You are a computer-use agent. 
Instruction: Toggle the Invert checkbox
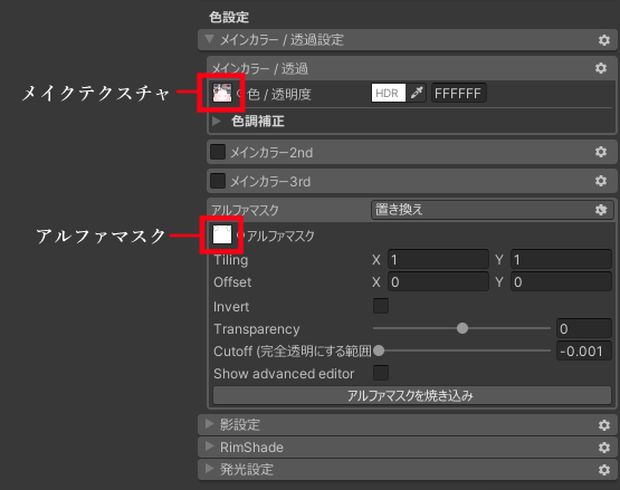click(x=381, y=306)
